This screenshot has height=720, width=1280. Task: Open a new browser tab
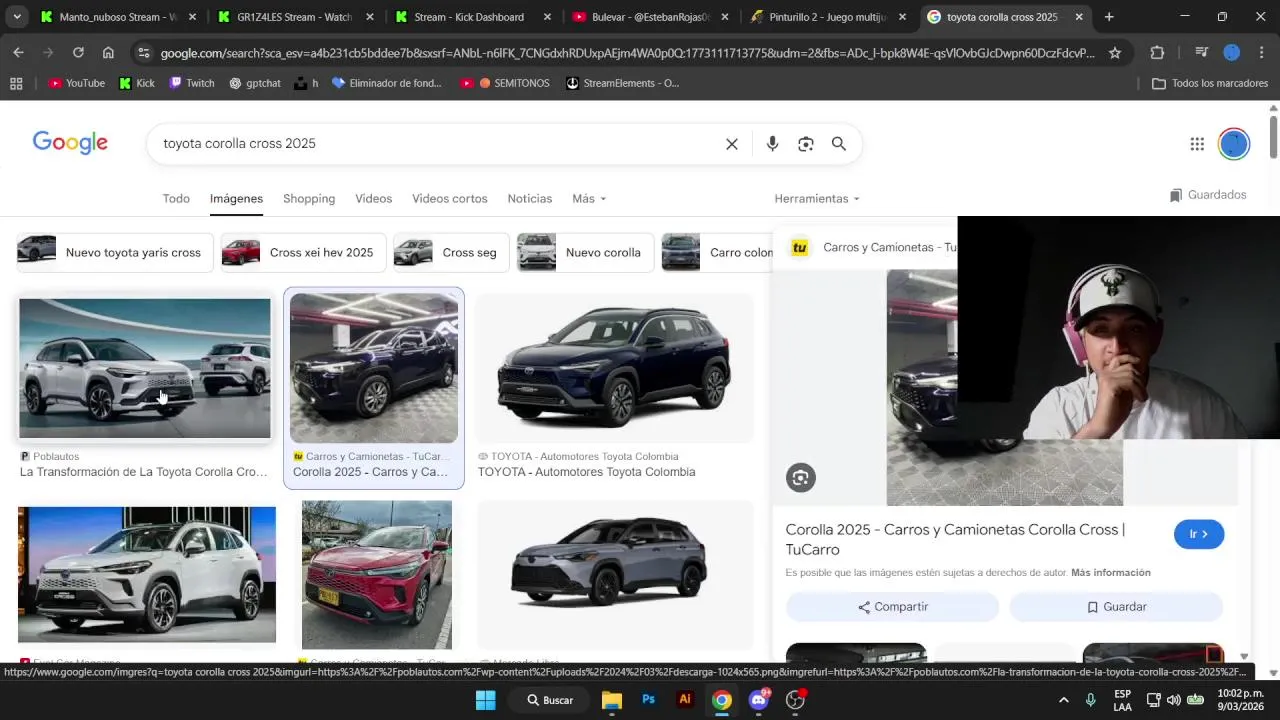point(1109,17)
